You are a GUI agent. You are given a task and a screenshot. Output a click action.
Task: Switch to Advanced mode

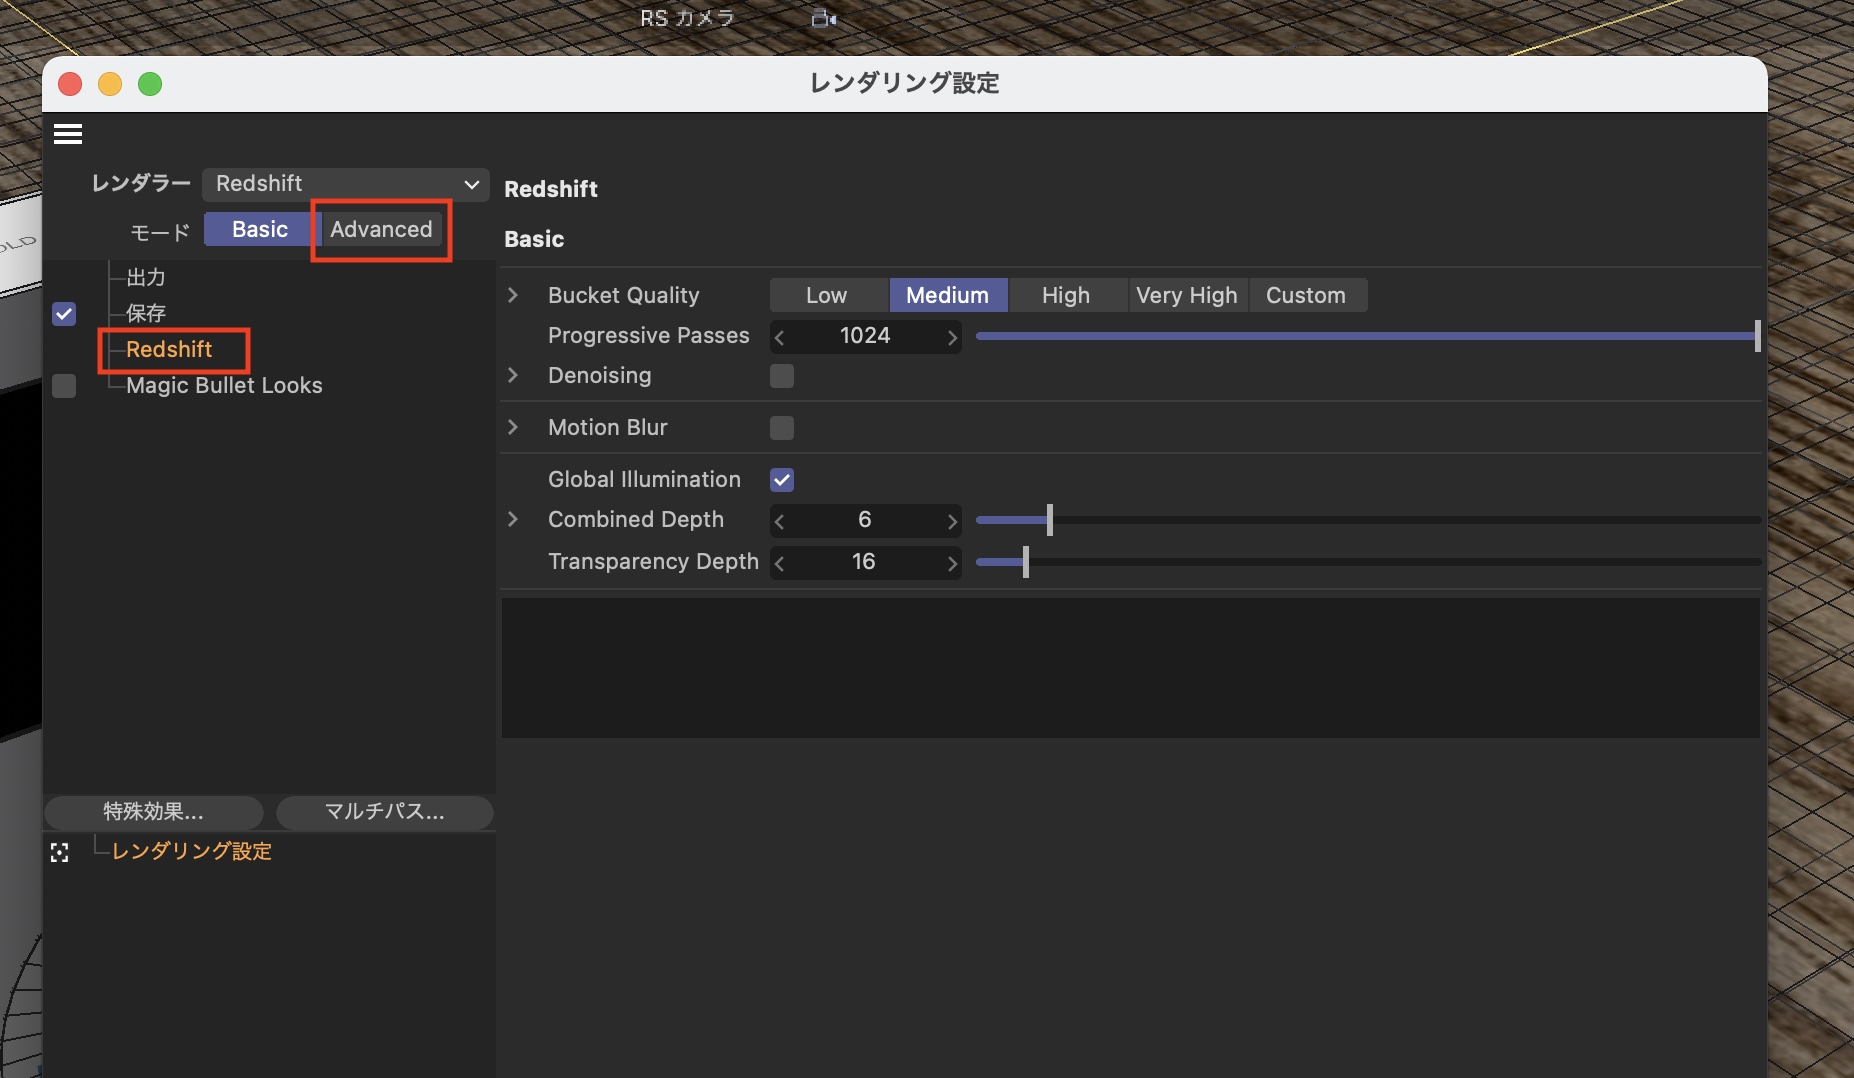(381, 229)
